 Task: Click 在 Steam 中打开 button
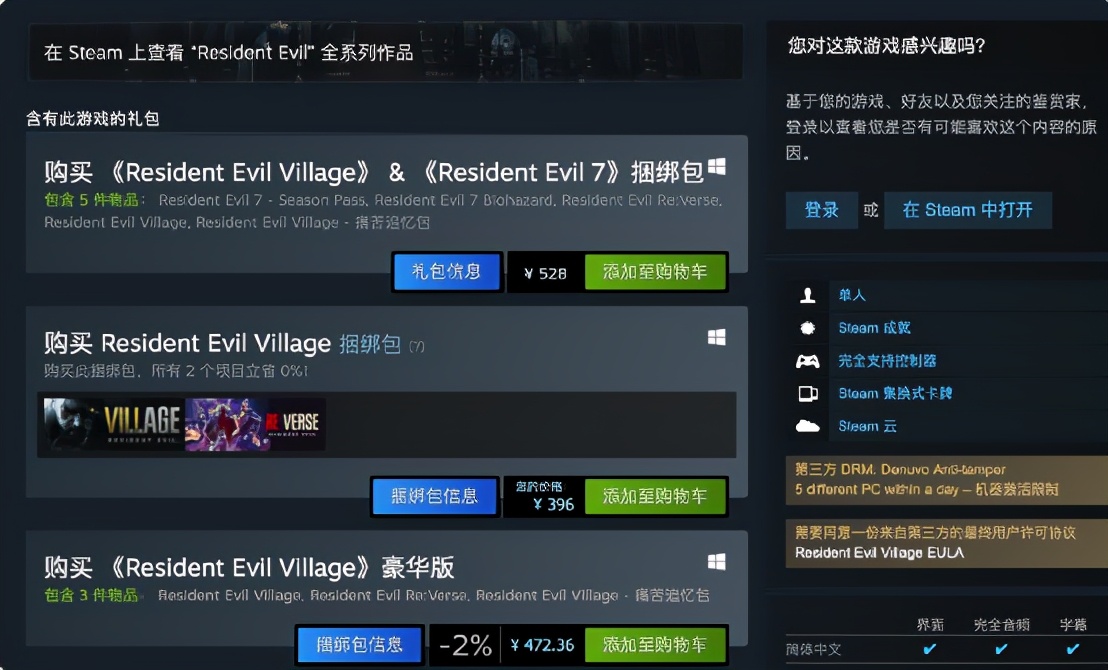[967, 210]
